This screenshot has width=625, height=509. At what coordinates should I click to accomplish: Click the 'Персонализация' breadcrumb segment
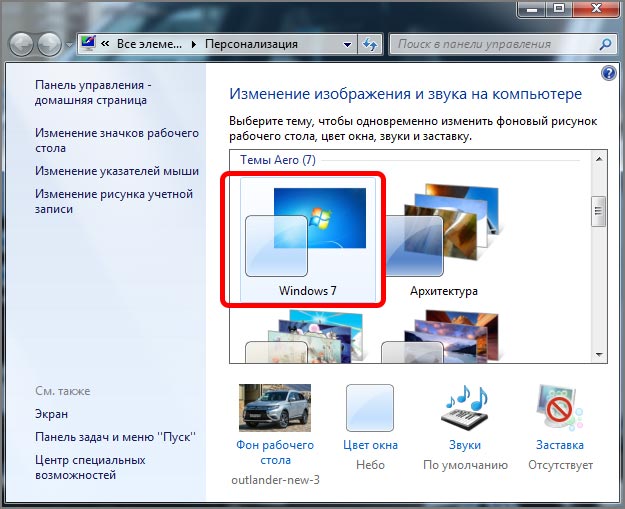click(252, 44)
